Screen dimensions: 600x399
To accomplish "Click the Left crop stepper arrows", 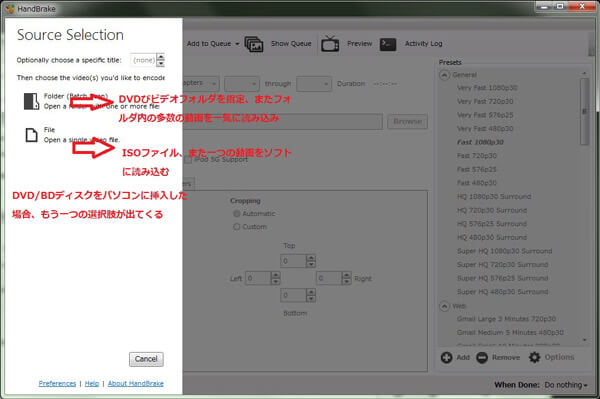I will (x=276, y=278).
